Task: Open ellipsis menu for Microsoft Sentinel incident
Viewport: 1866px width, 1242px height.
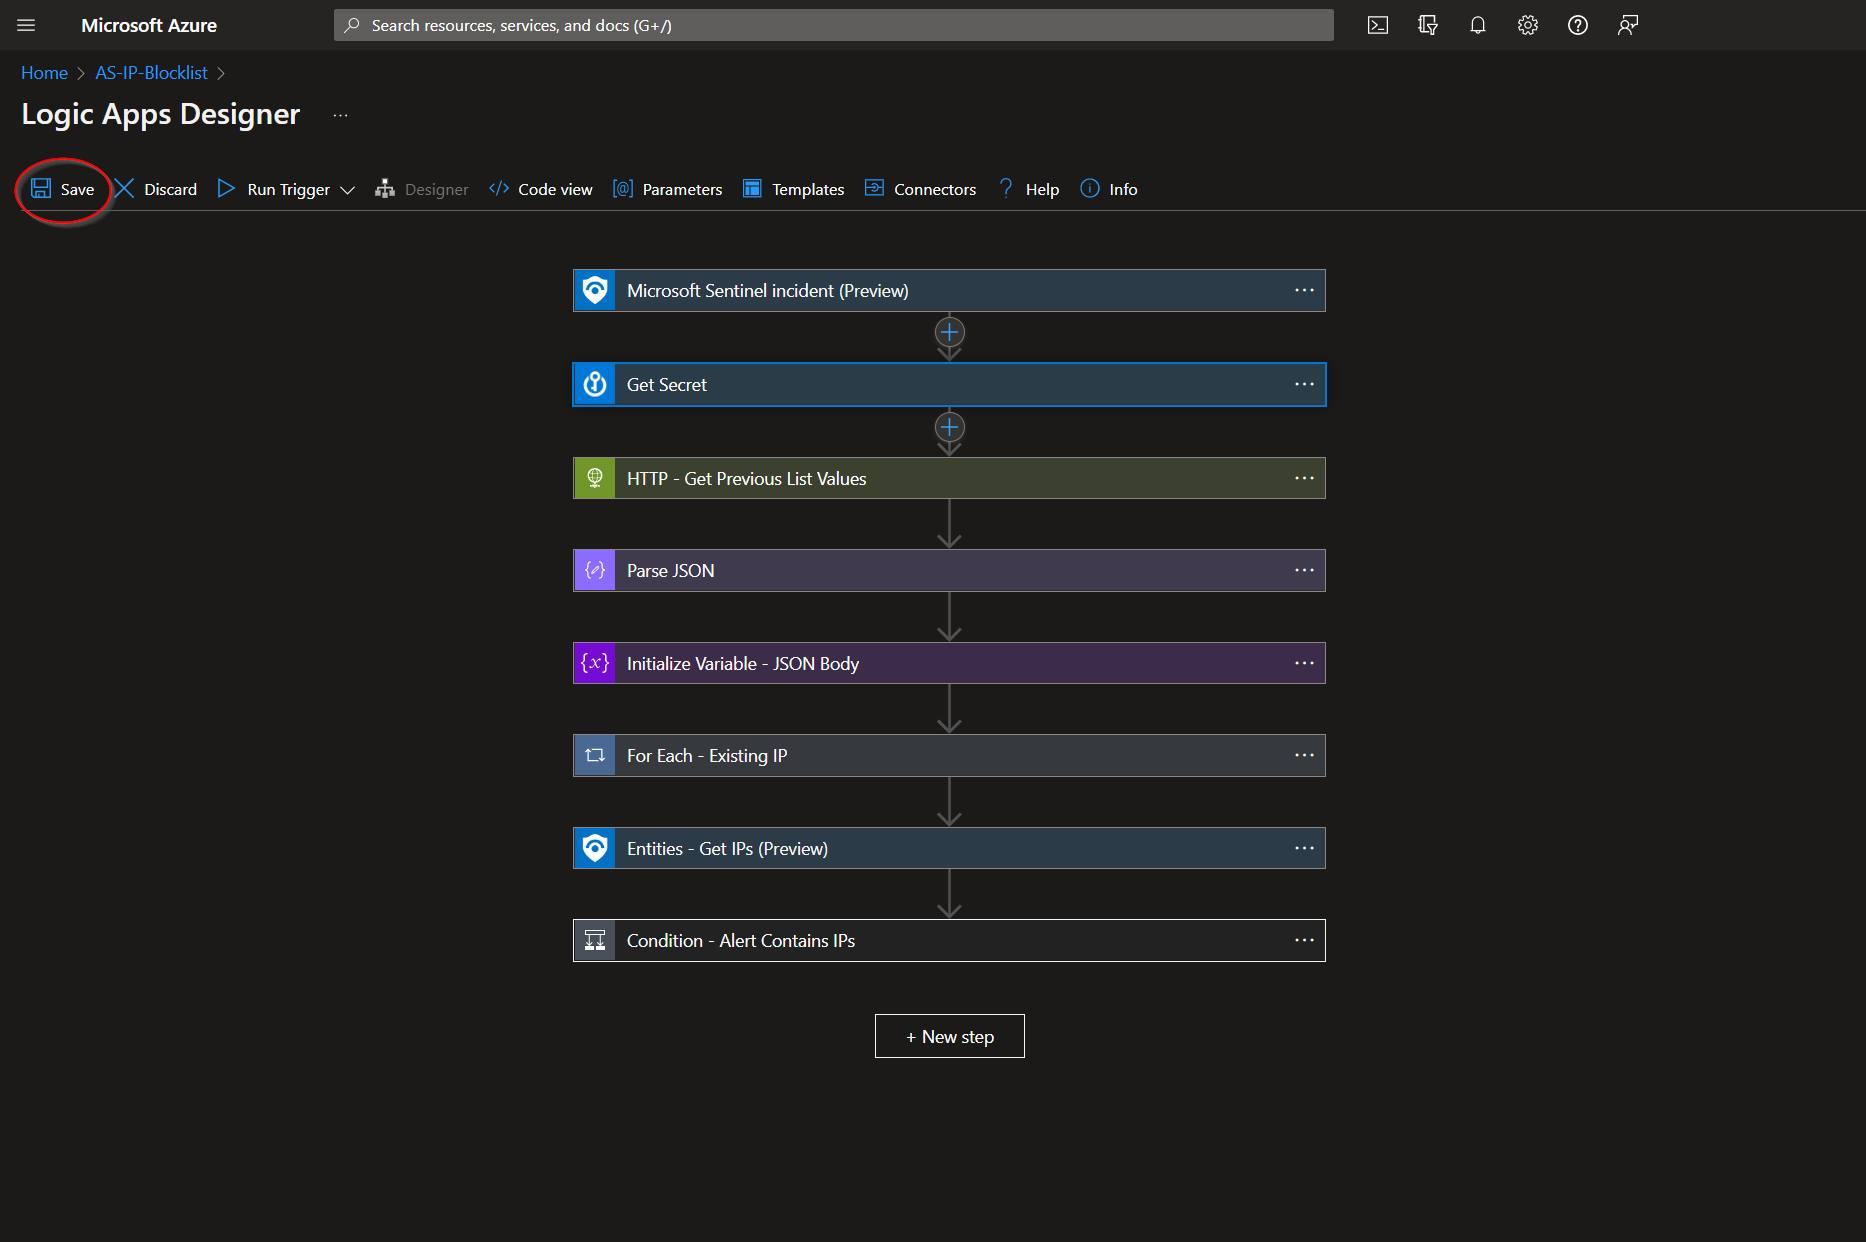Action: [x=1304, y=290]
